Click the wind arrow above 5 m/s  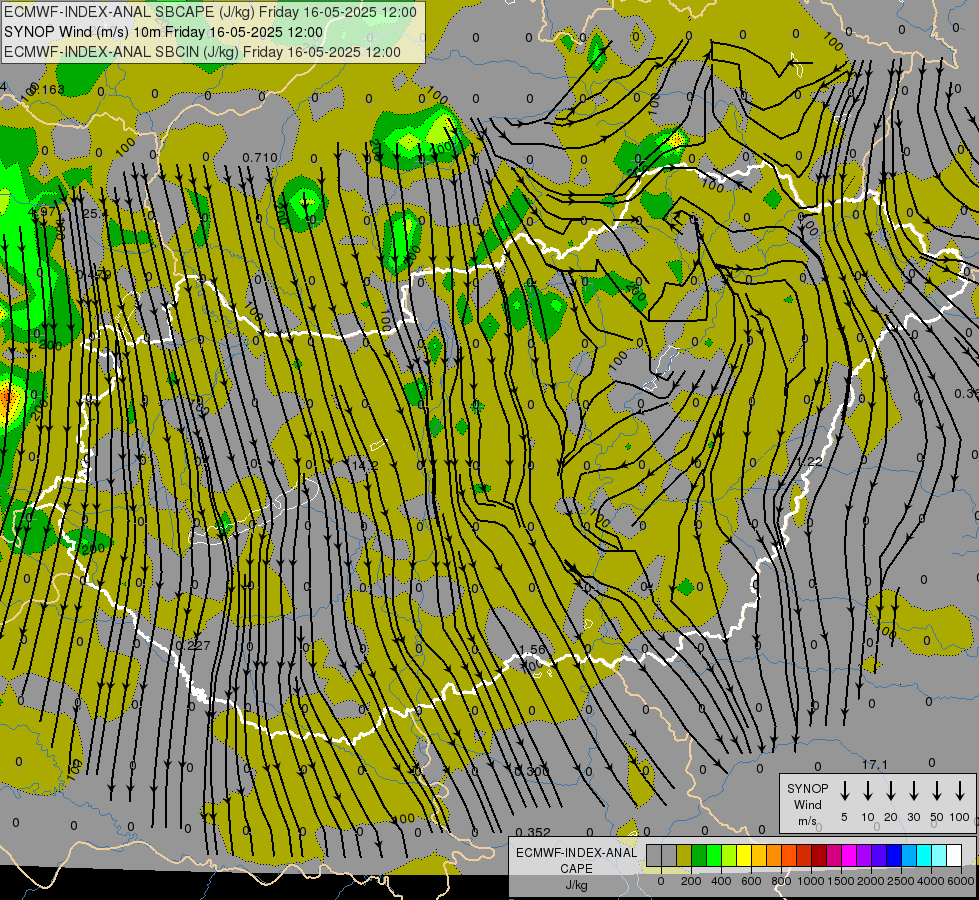coord(845,791)
